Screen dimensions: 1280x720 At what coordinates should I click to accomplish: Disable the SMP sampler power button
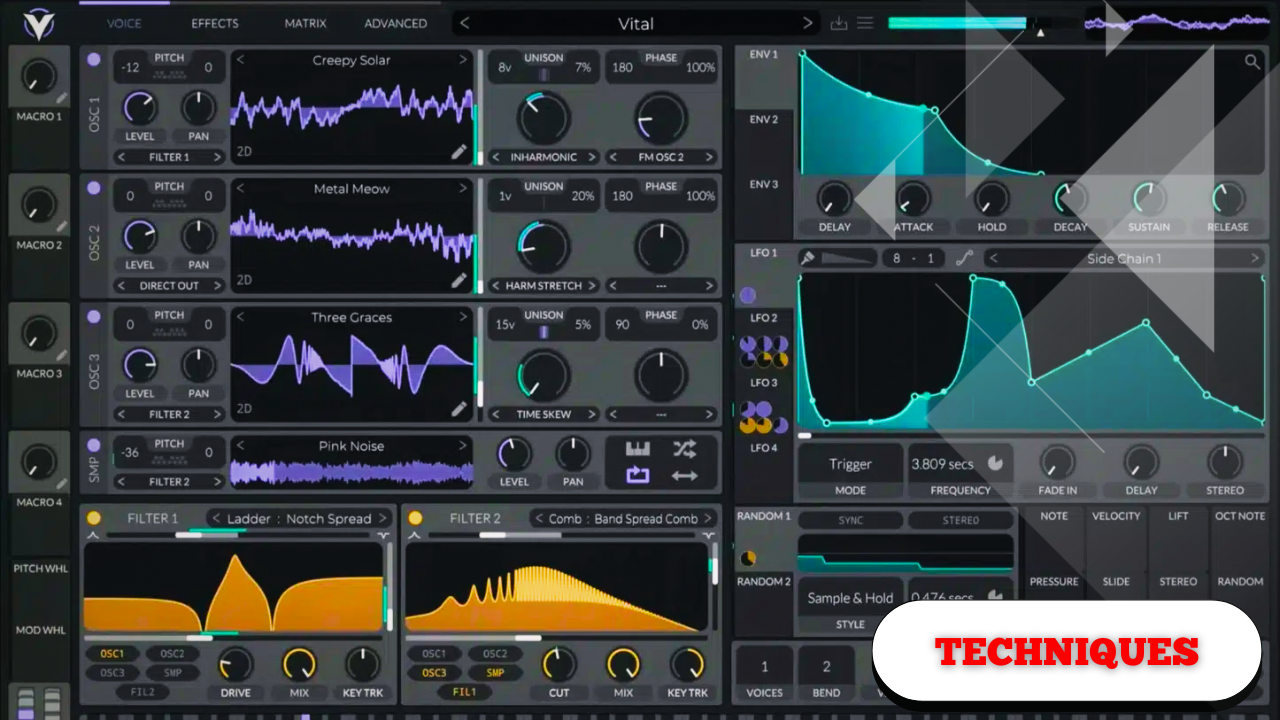click(x=94, y=446)
